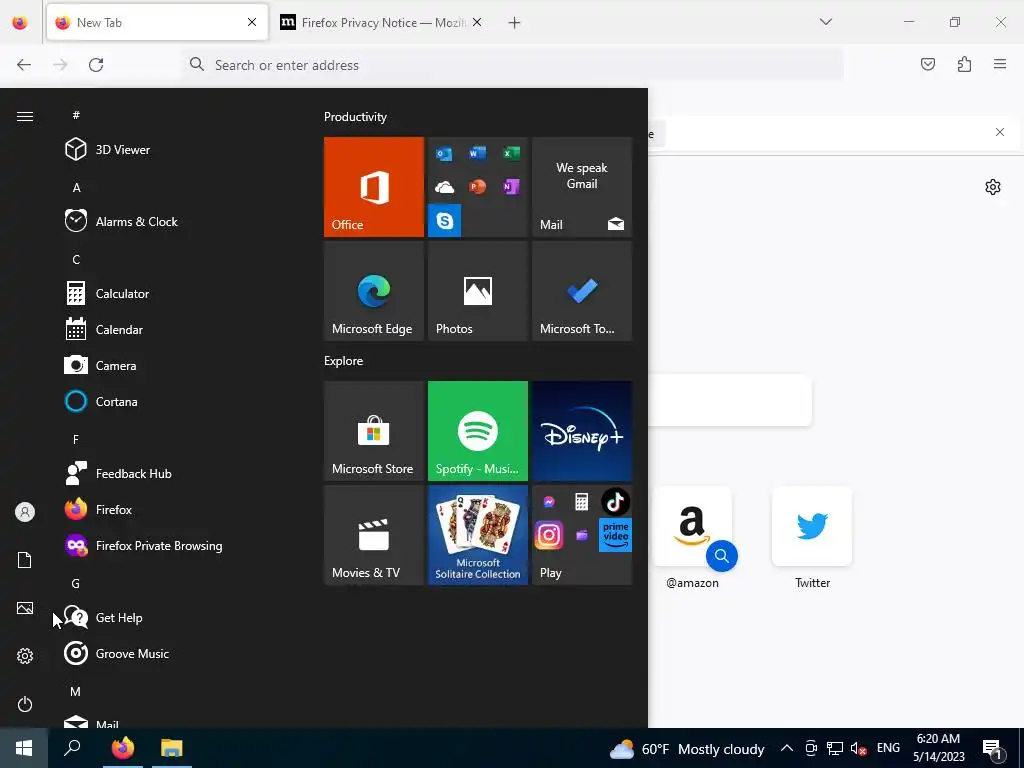Open Instagram in the Play folder tile
Screen dimensions: 1024x768
tap(549, 535)
